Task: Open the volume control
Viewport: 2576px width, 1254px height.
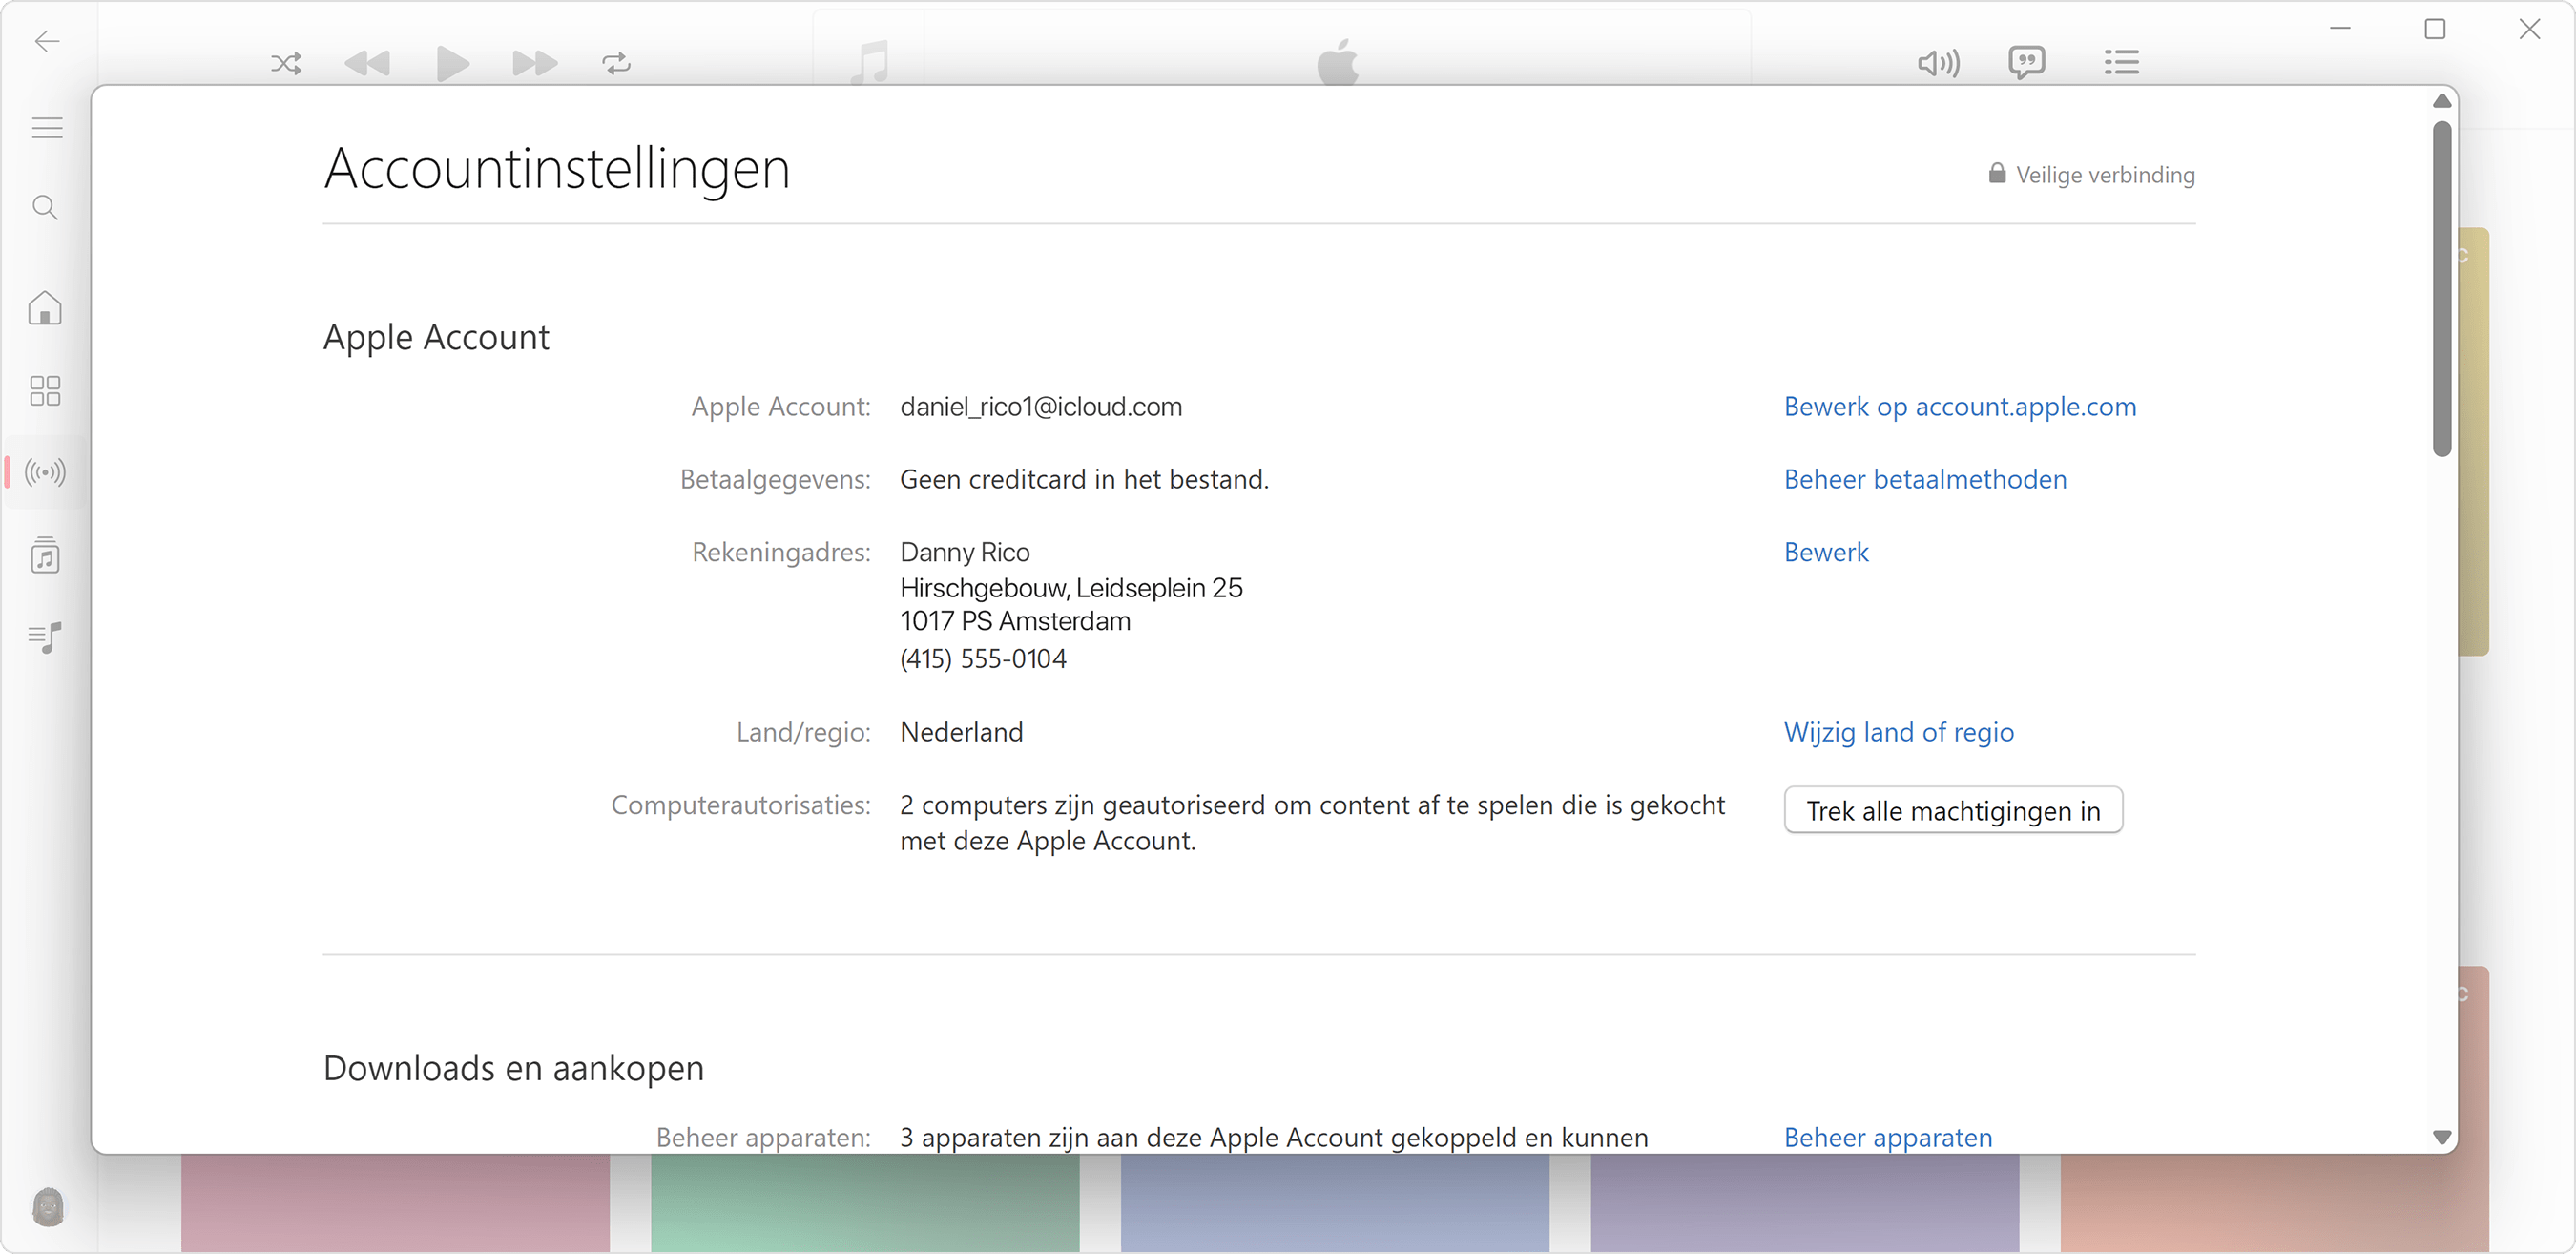Action: pyautogui.click(x=1939, y=64)
